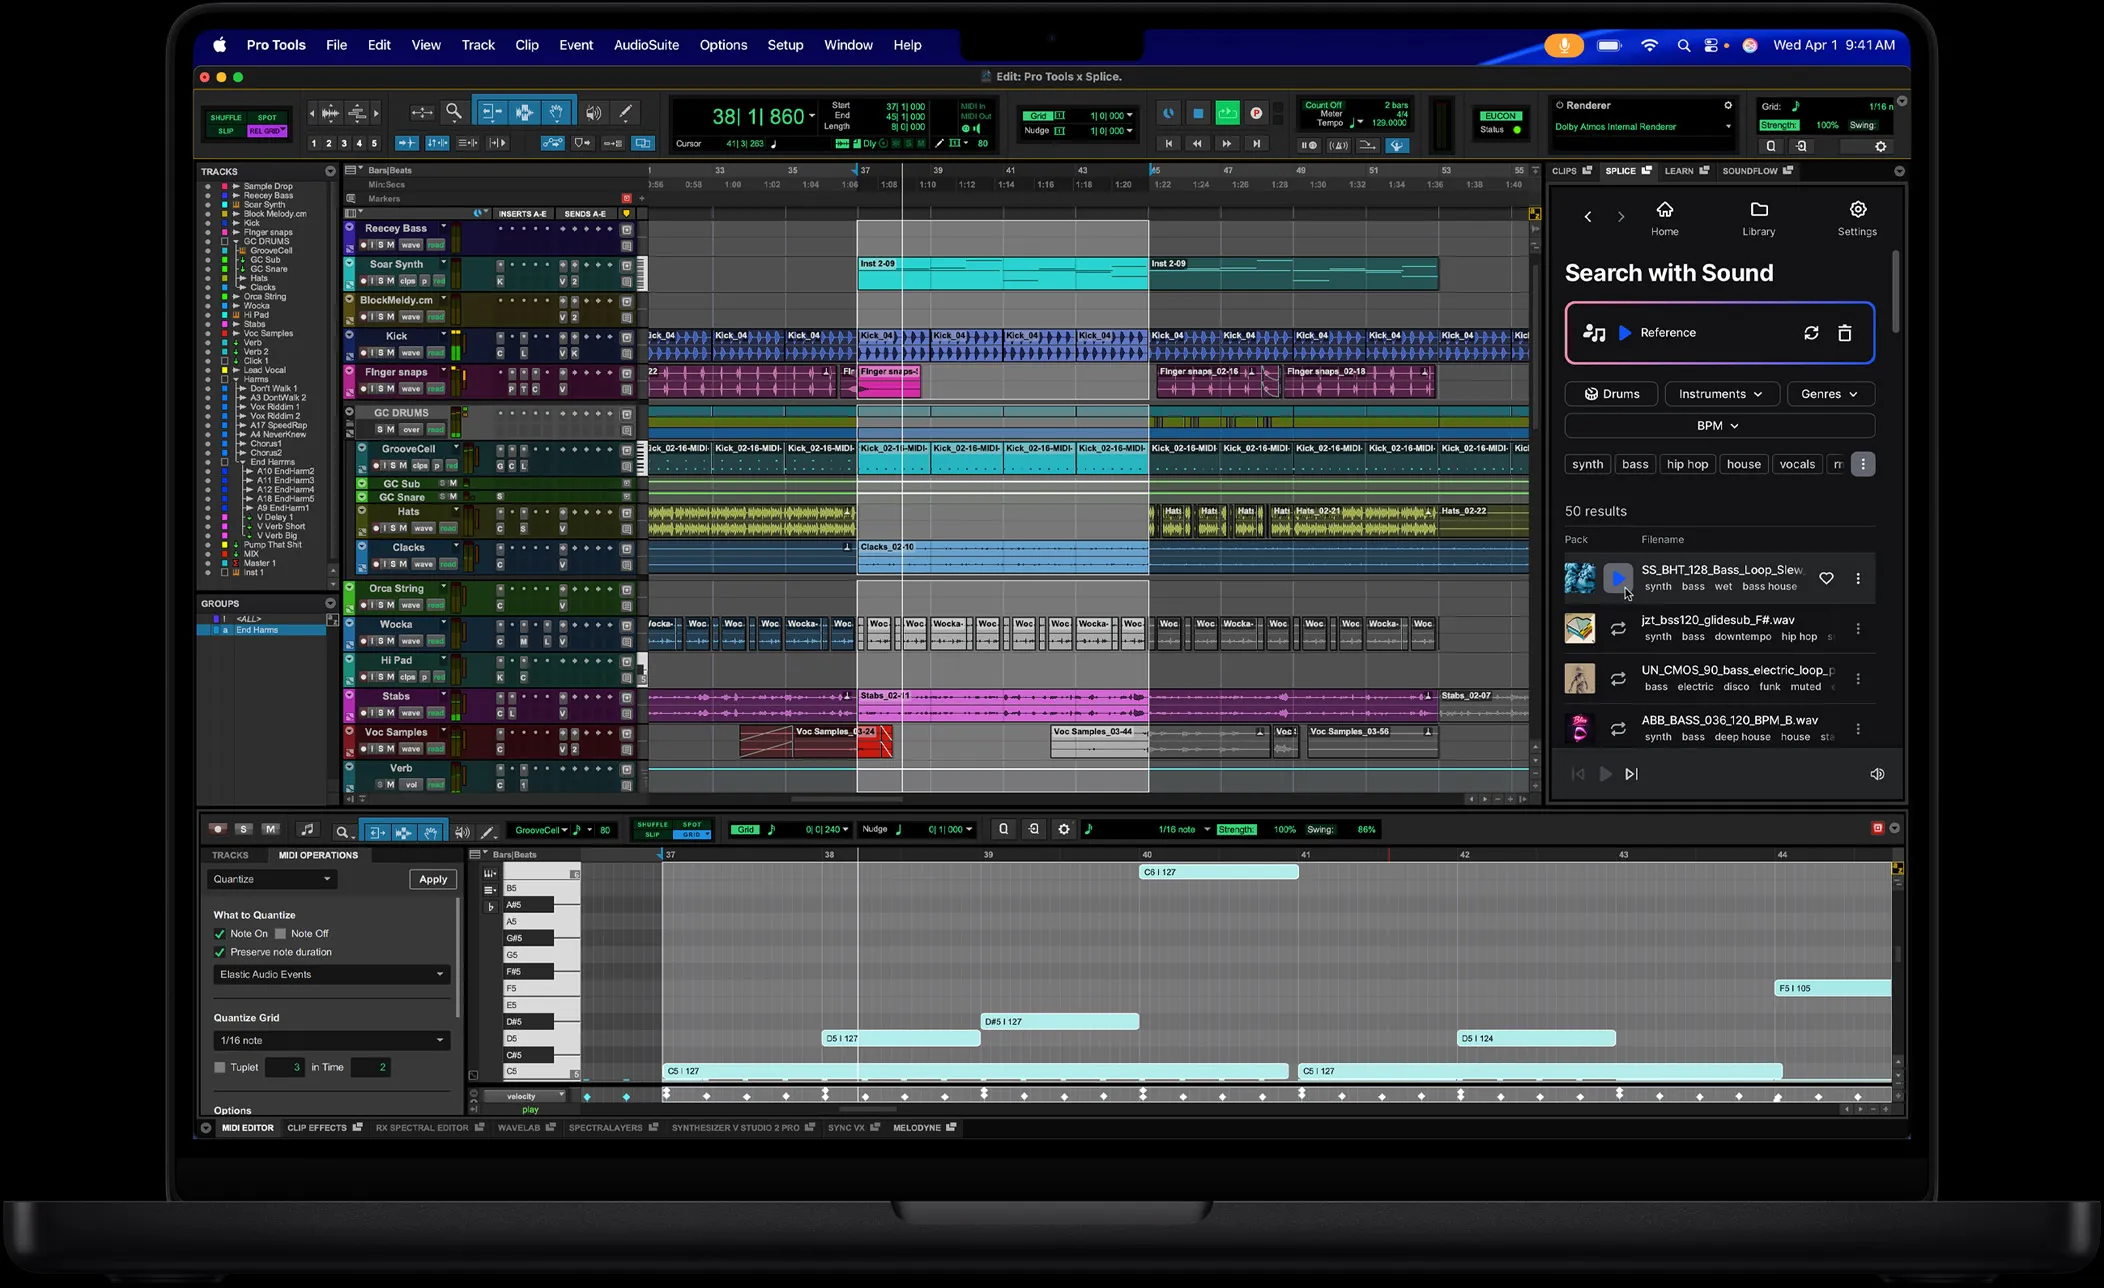Uncheck the Note On quantize option
Image resolution: width=2104 pixels, height=1288 pixels.
click(220, 933)
